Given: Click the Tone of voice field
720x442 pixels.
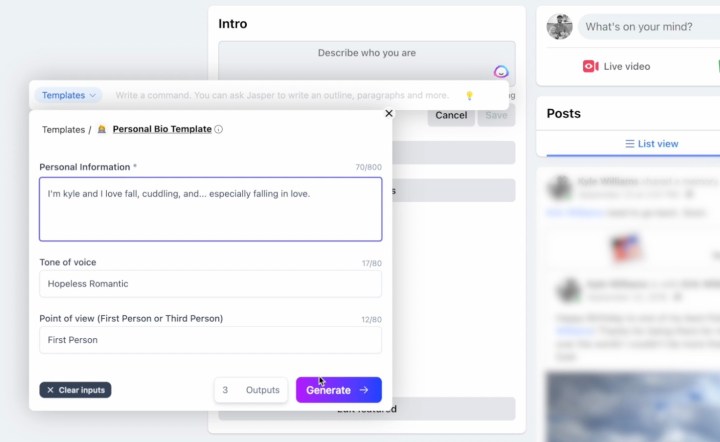Looking at the screenshot, I should 210,284.
